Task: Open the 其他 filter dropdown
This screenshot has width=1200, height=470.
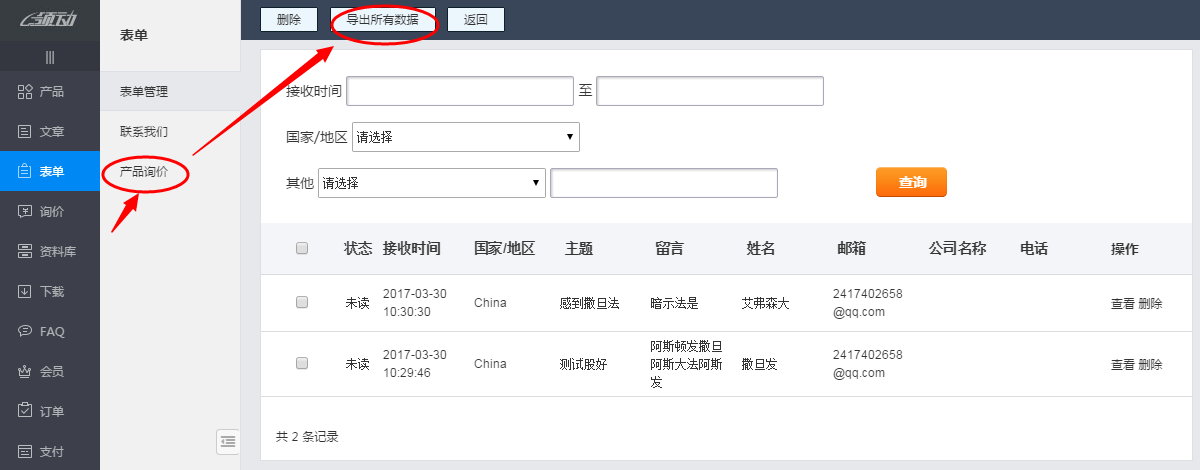Action: (x=431, y=183)
